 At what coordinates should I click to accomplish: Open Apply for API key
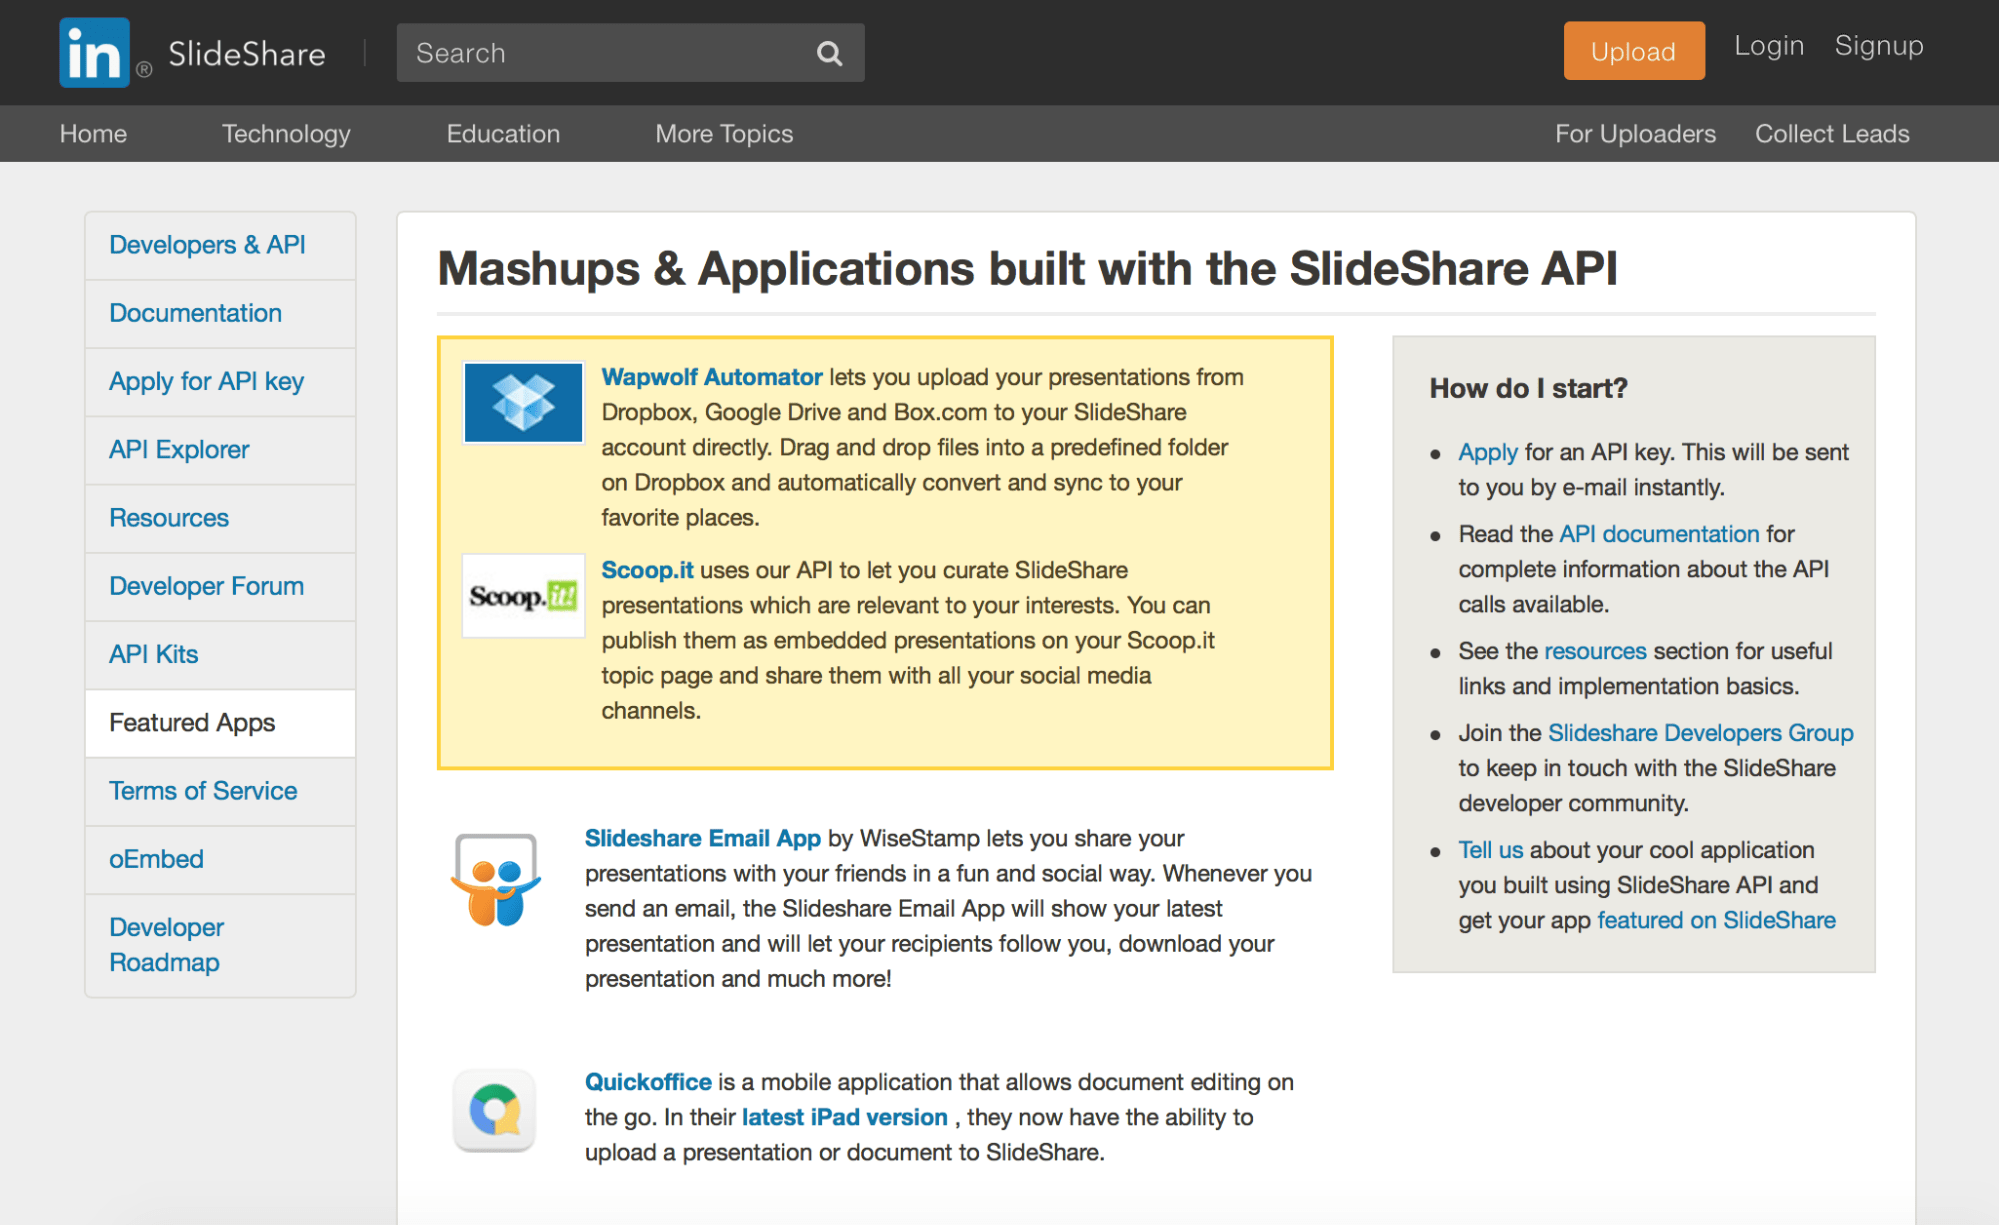pyautogui.click(x=205, y=381)
